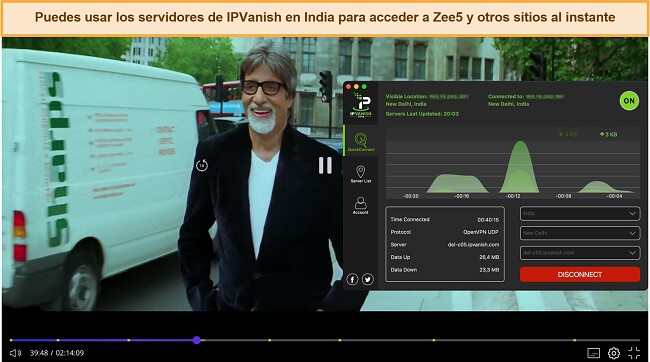
Task: Expand the New Delhi city dropdown
Action: coord(580,233)
